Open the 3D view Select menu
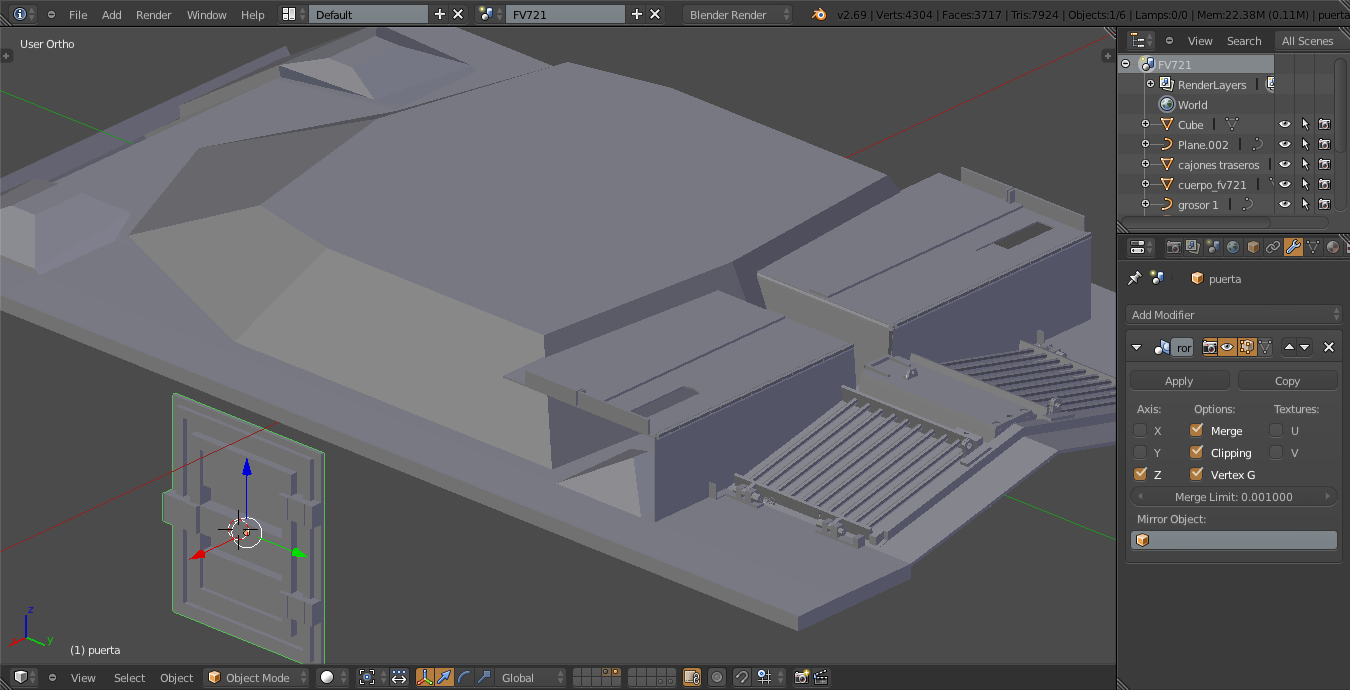Image resolution: width=1350 pixels, height=690 pixels. (129, 677)
